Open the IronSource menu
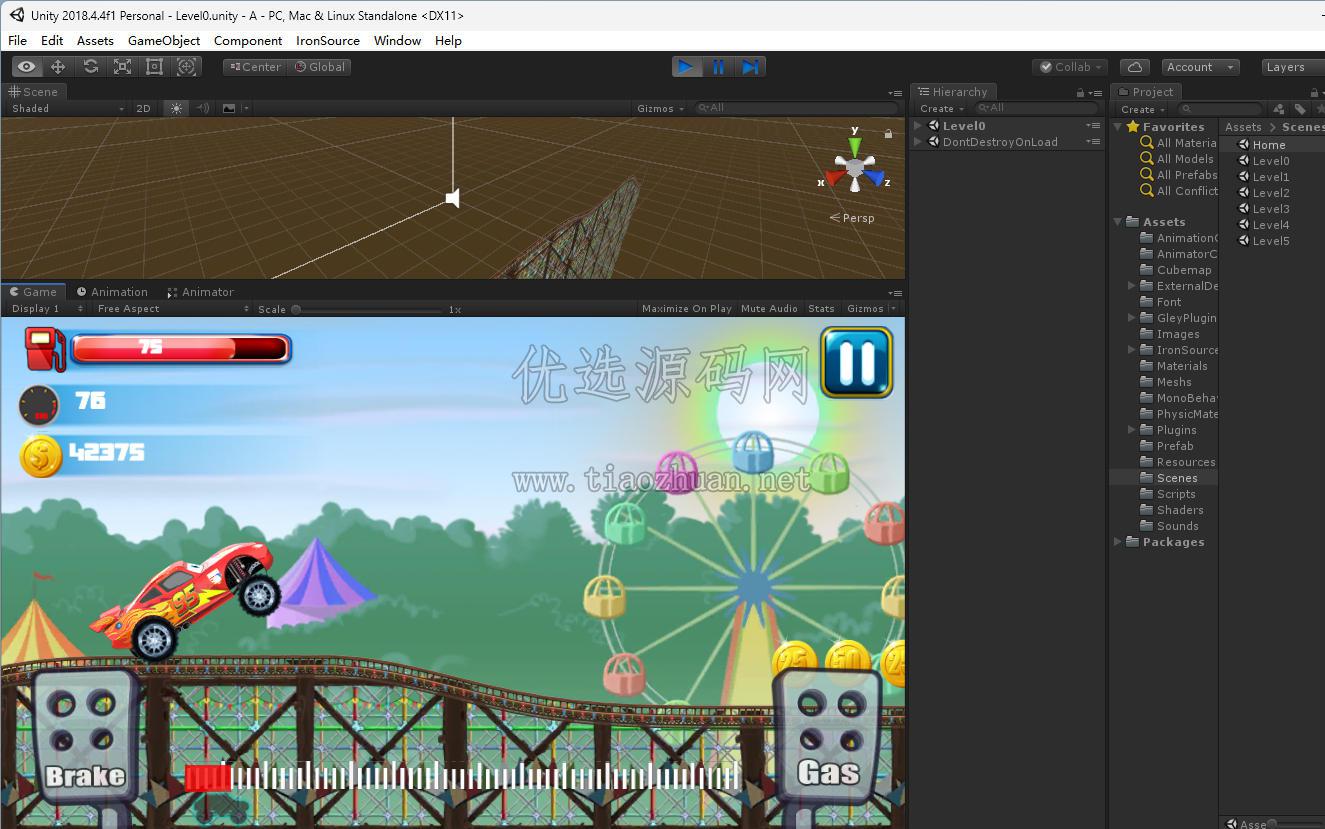Image resolution: width=1325 pixels, height=829 pixels. pyautogui.click(x=328, y=40)
